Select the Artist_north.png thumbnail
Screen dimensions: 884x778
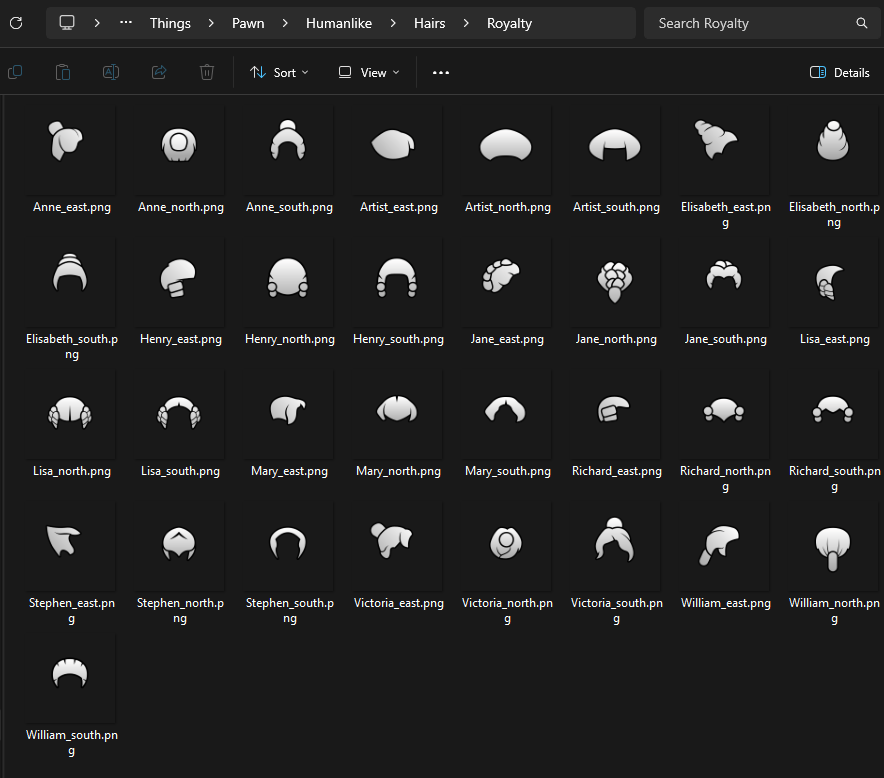505,145
